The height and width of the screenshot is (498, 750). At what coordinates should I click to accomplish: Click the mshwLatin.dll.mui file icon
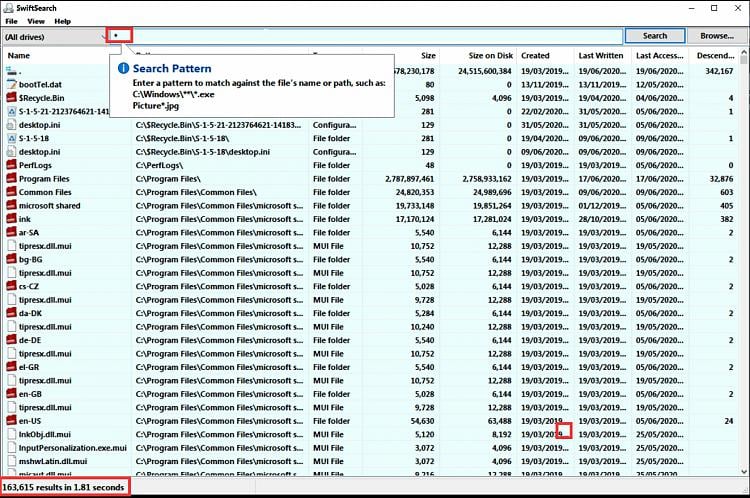pyautogui.click(x=11, y=461)
